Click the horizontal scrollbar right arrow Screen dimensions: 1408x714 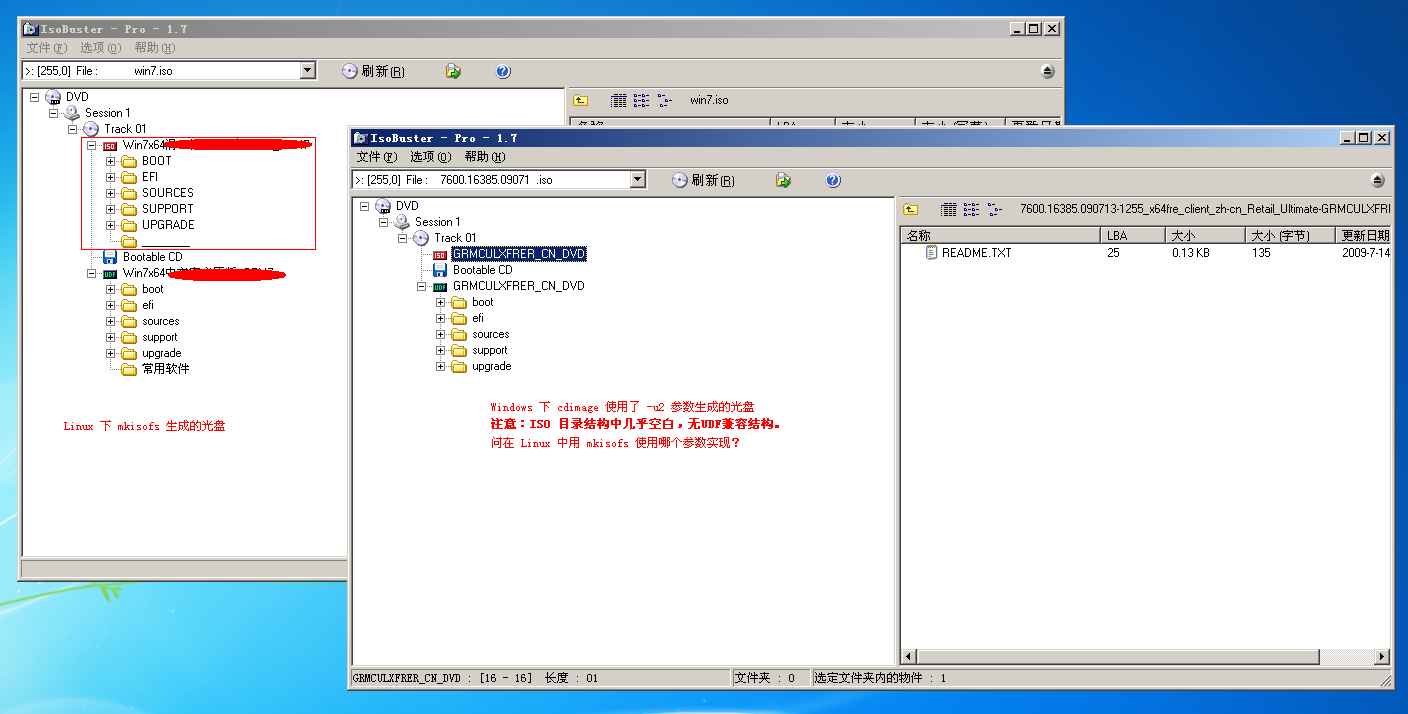tap(1382, 657)
